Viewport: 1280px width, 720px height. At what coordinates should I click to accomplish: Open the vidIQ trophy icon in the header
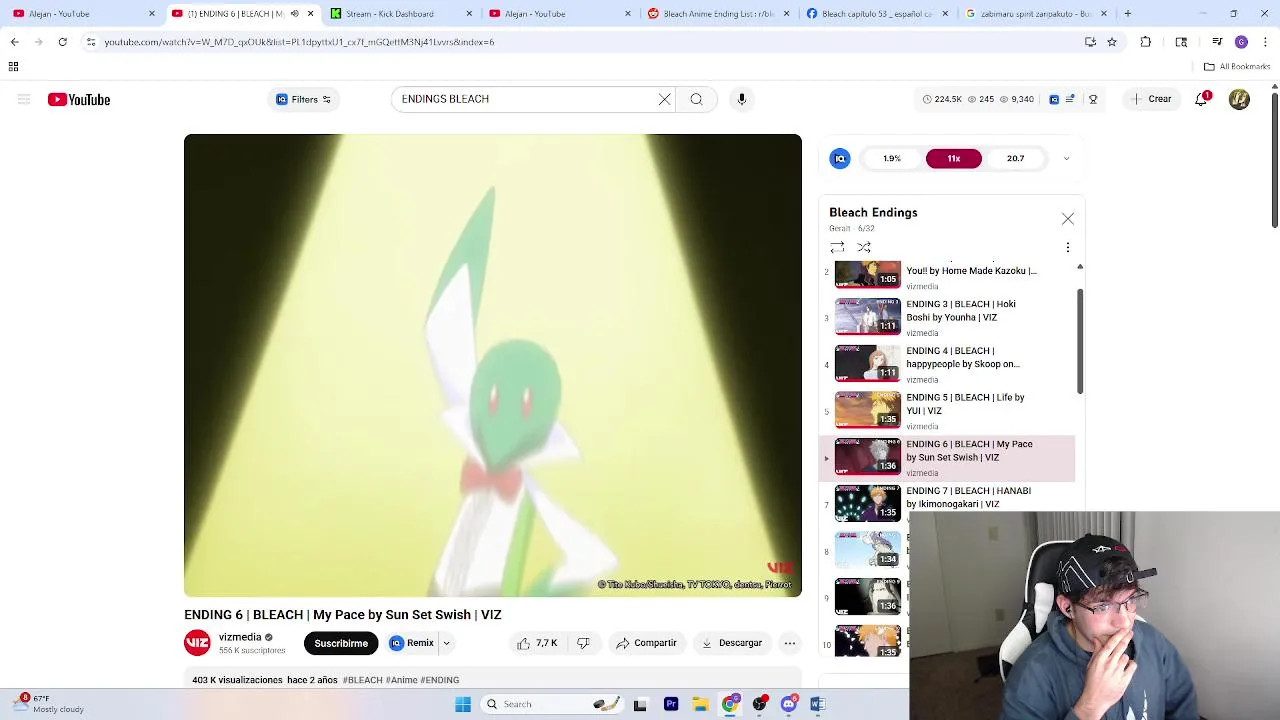click(1093, 99)
